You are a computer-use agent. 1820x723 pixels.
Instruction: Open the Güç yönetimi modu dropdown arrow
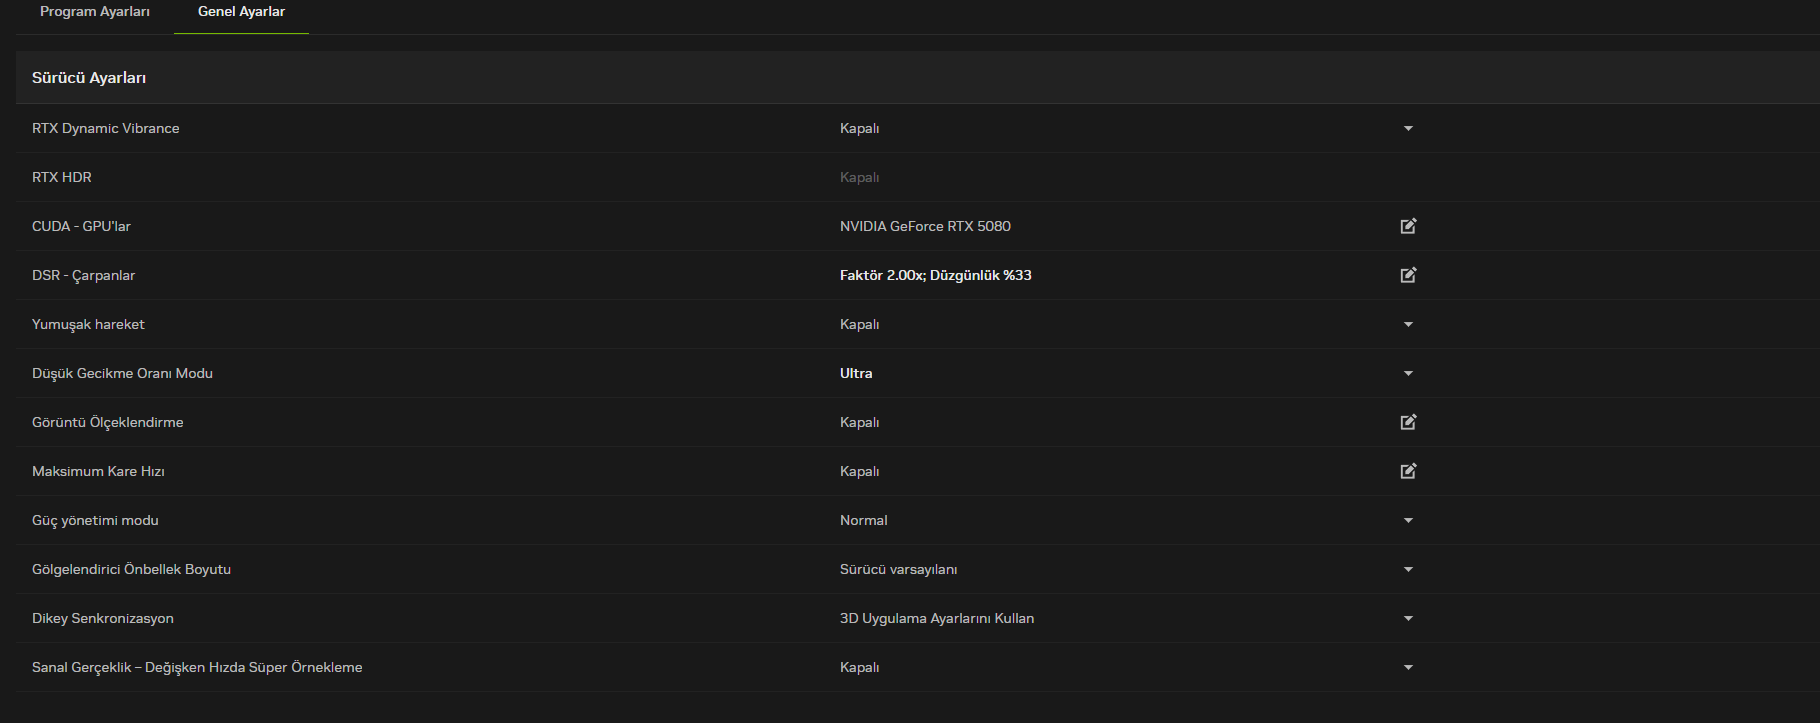1408,520
